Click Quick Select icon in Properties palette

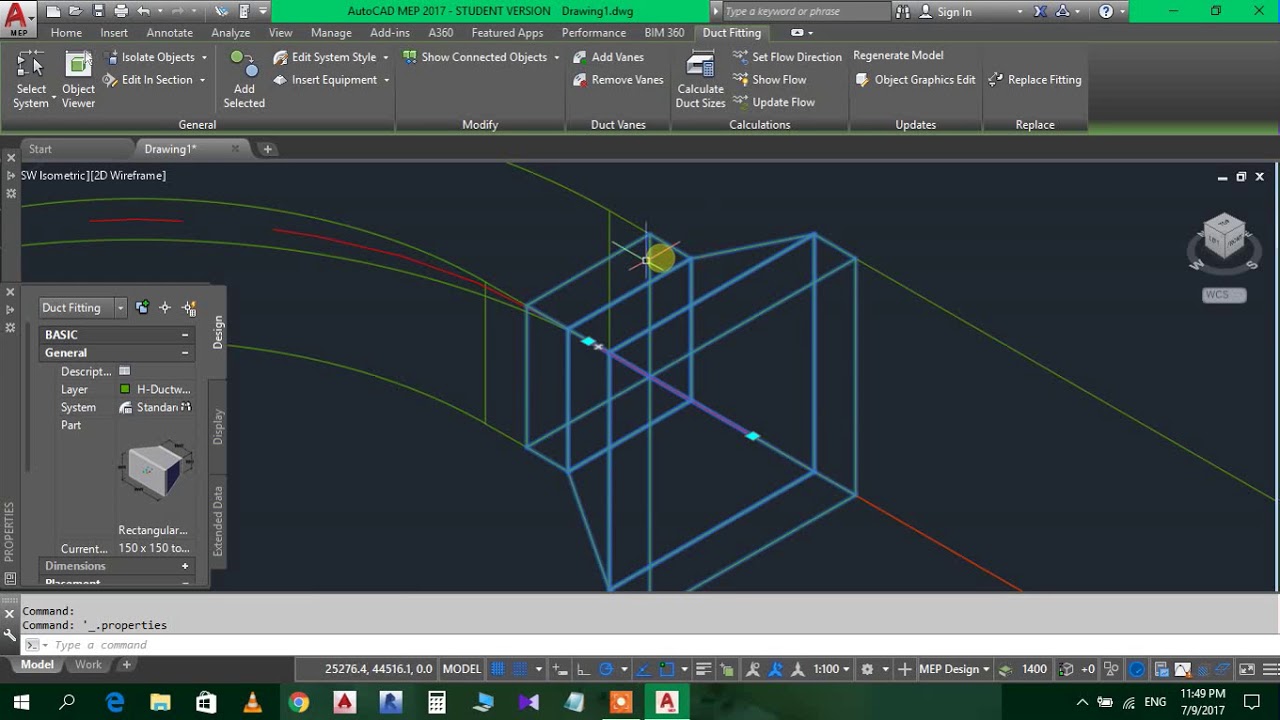click(x=190, y=308)
